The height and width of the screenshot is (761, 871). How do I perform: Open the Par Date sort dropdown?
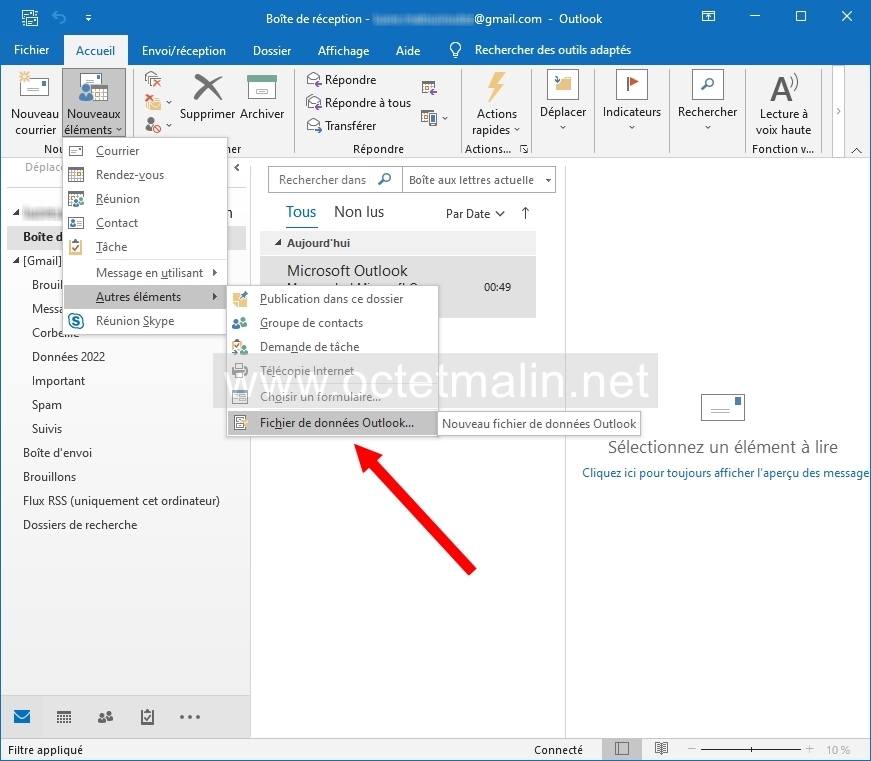(x=475, y=214)
